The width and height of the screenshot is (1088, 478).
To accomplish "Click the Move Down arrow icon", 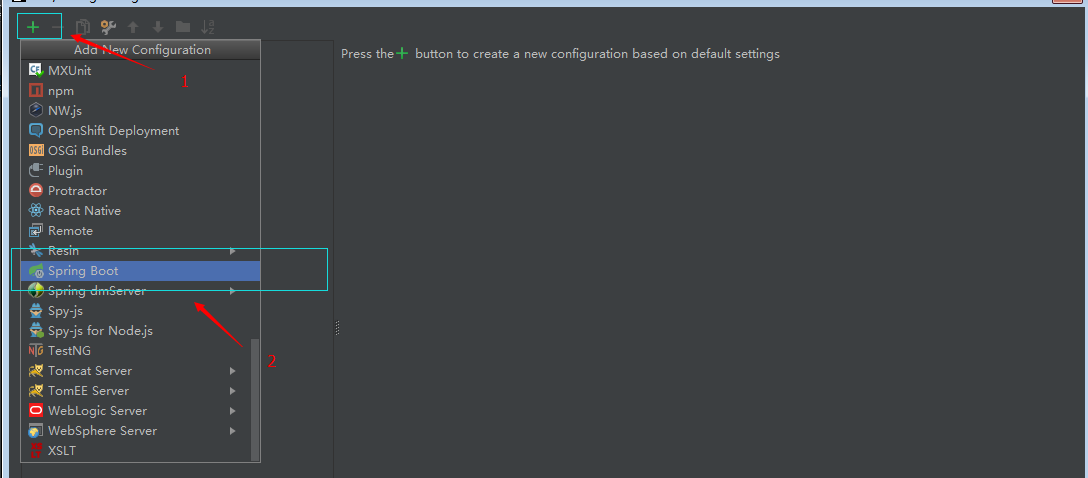I will click(x=158, y=27).
